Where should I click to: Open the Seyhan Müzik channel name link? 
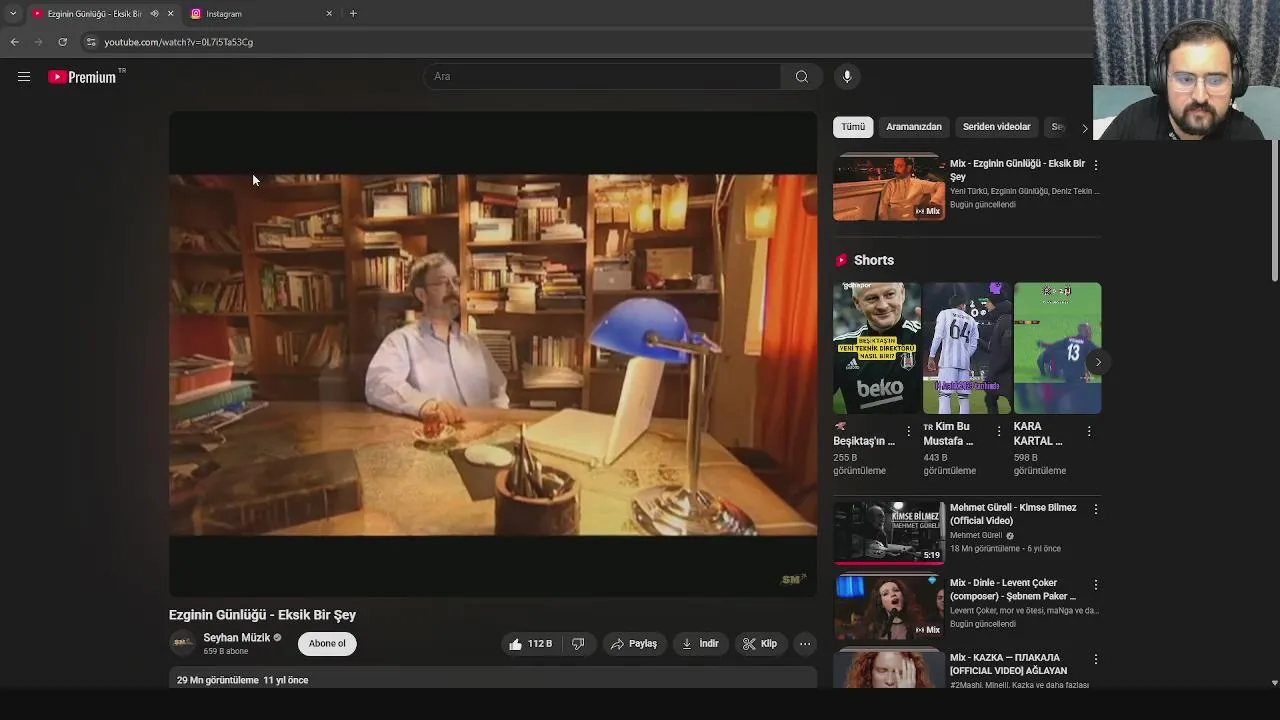click(x=237, y=638)
